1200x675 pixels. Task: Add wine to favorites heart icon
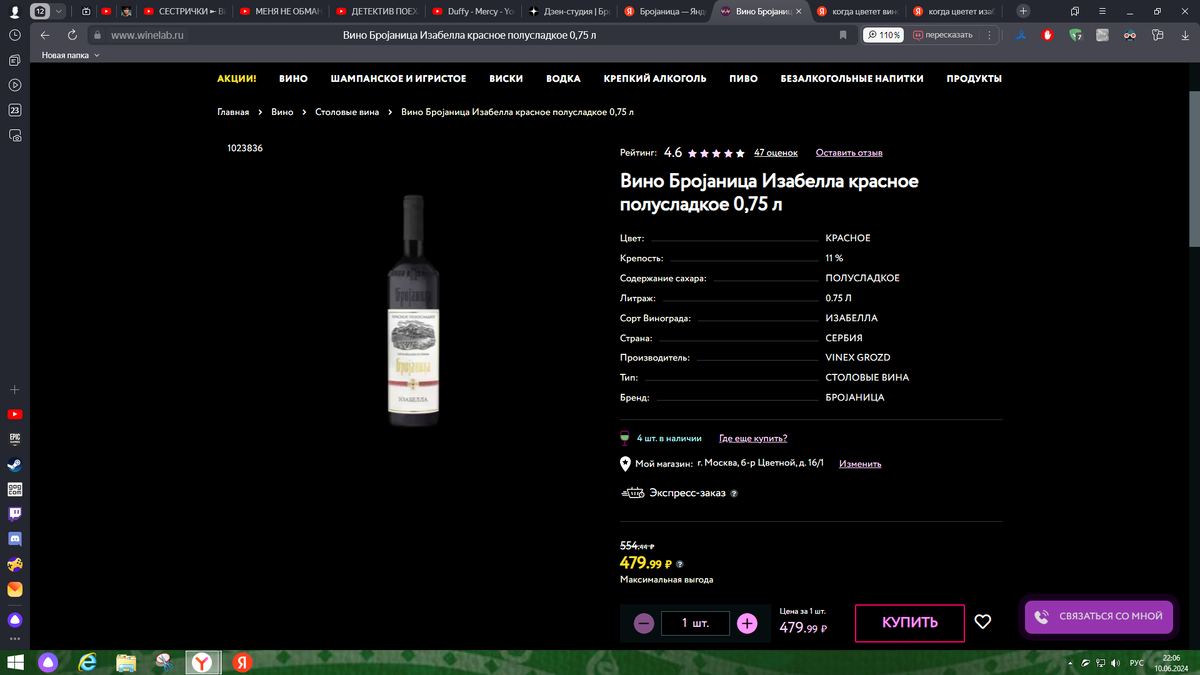(983, 622)
